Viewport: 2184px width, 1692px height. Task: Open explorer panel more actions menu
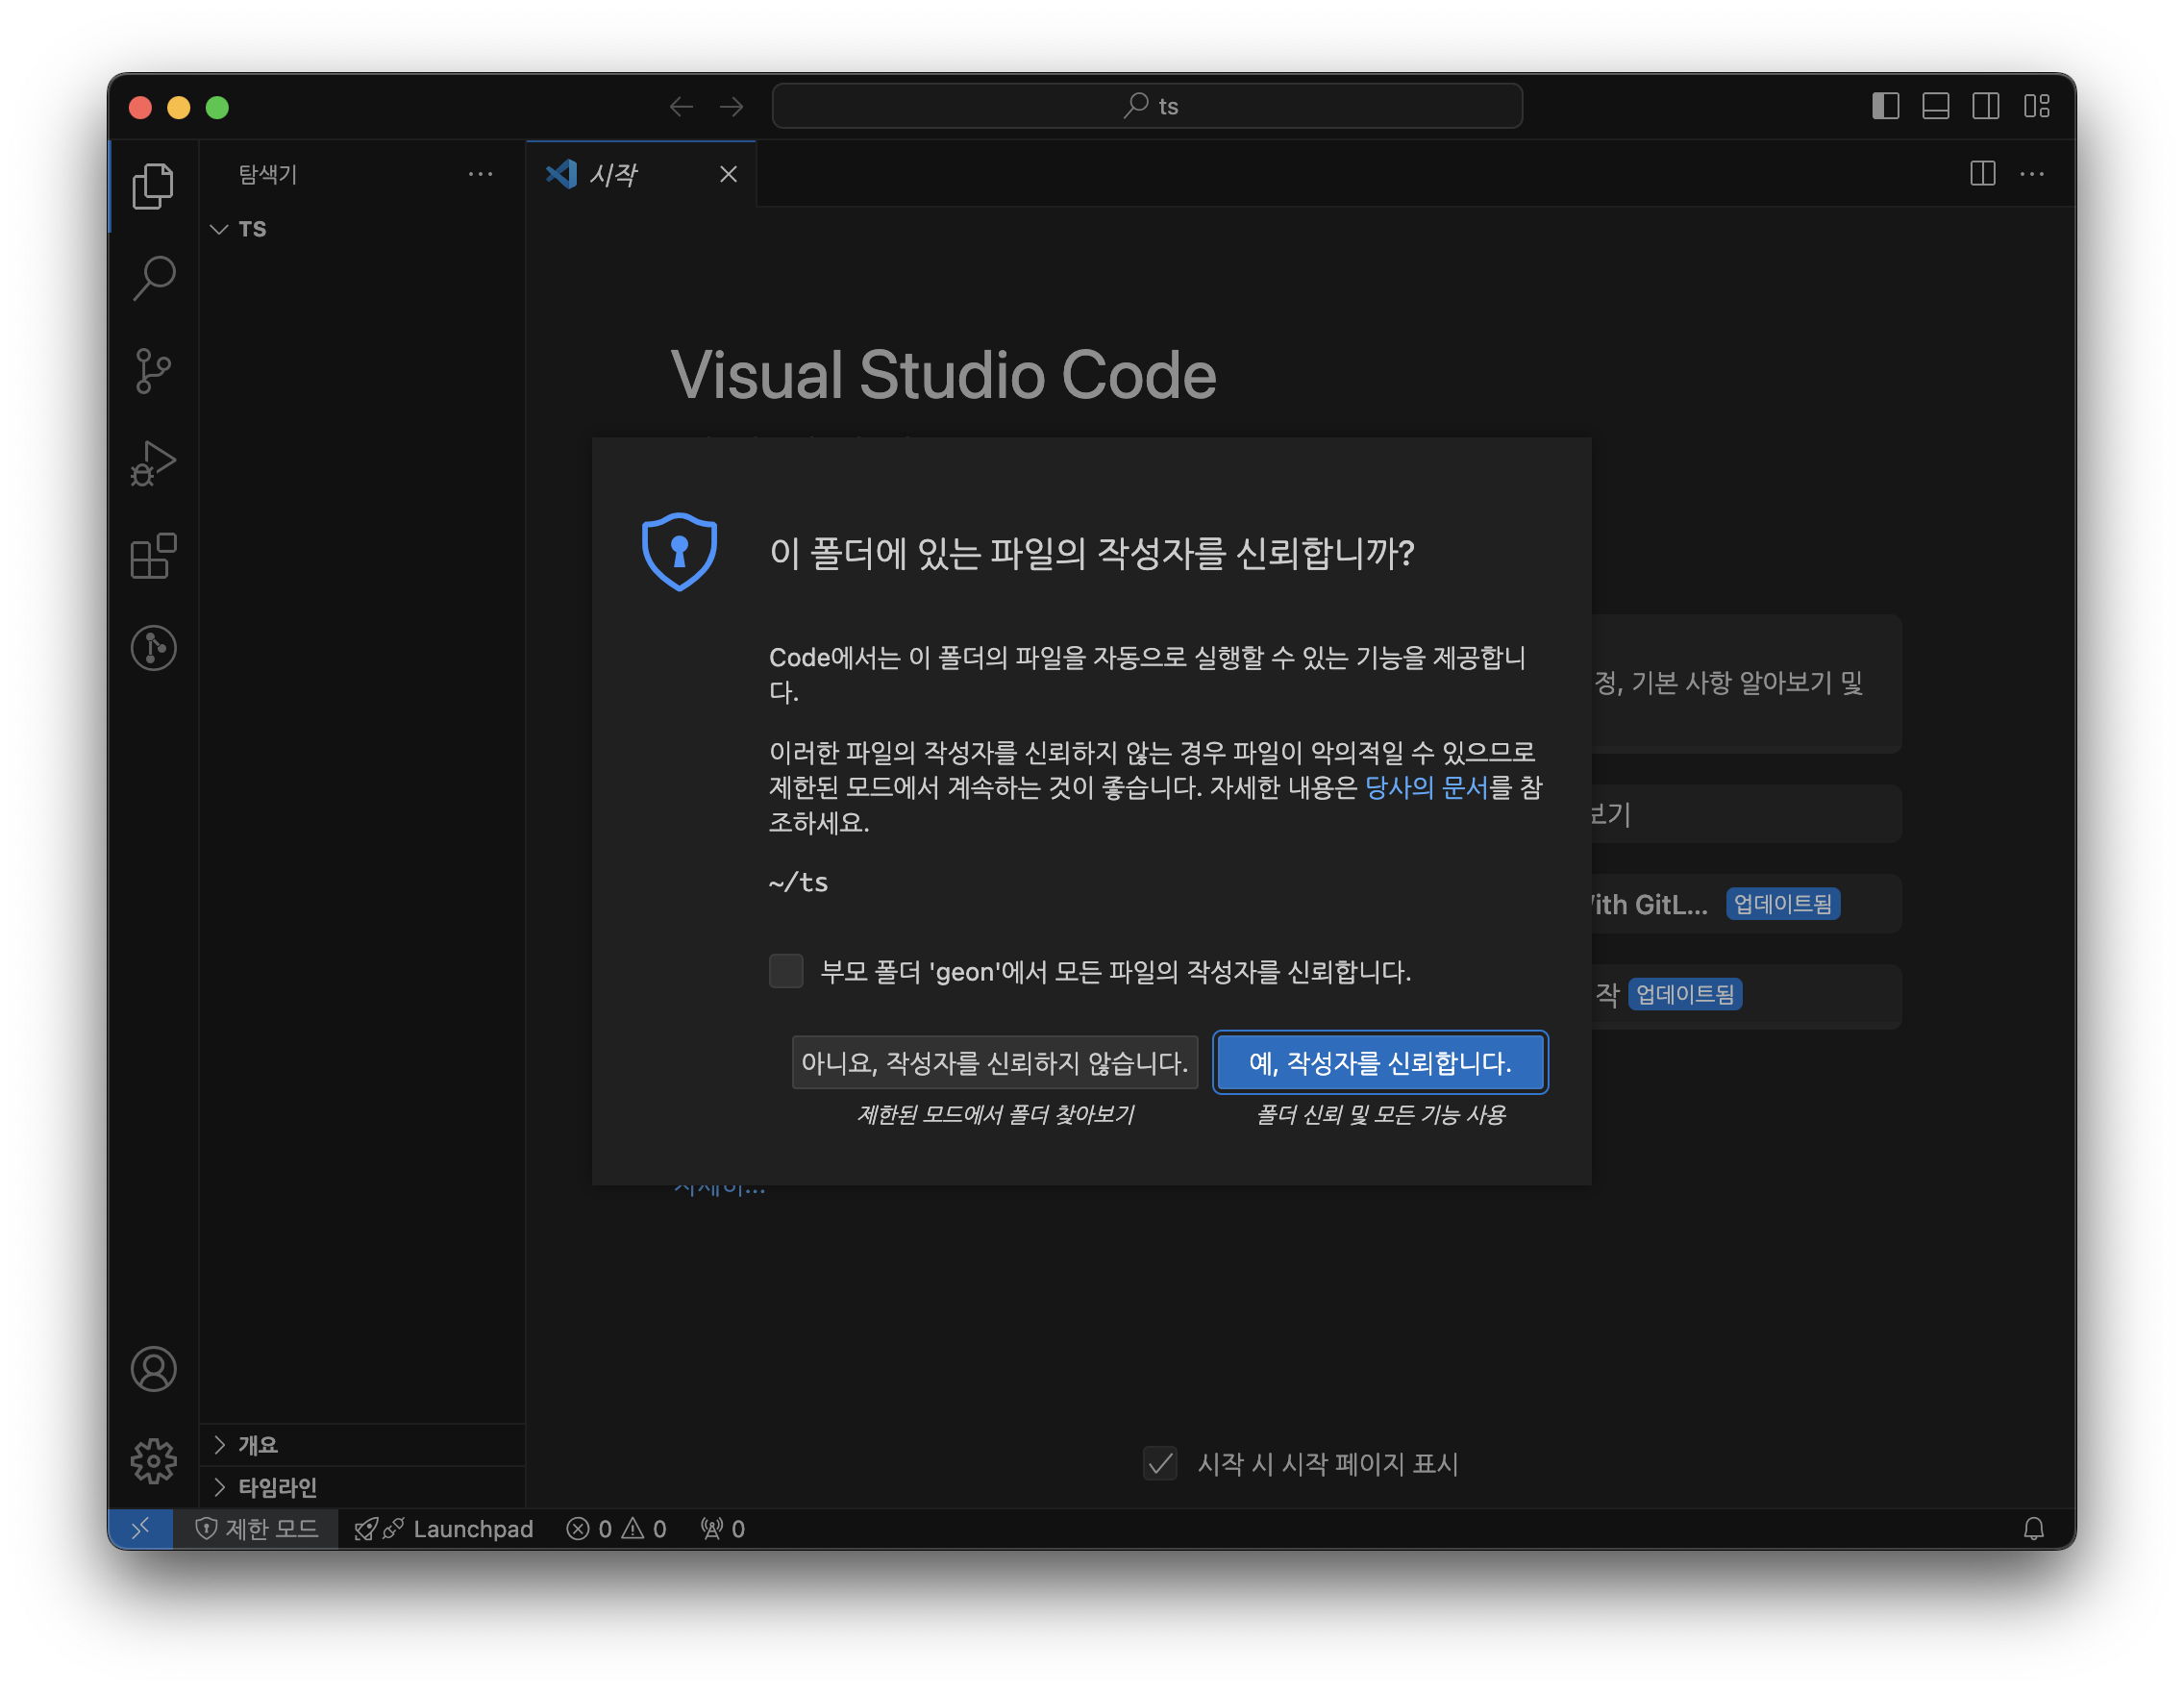tap(480, 174)
